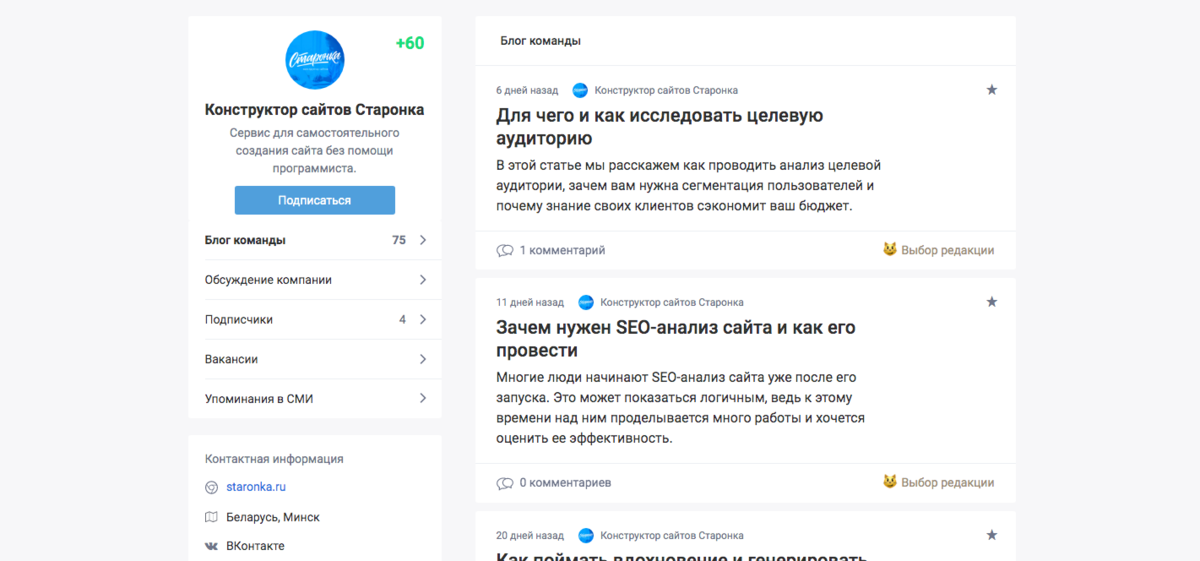Click author name in 11 дней назад post
Image resolution: width=1200 pixels, height=561 pixels.
671,302
